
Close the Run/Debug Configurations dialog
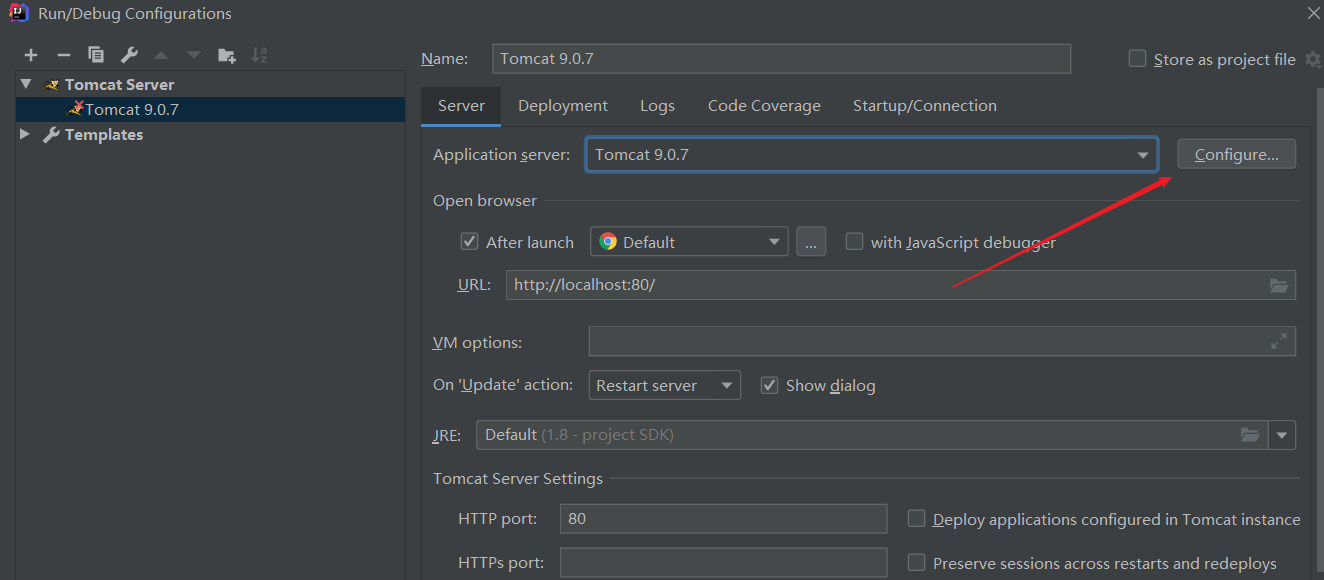pyautogui.click(x=1313, y=13)
